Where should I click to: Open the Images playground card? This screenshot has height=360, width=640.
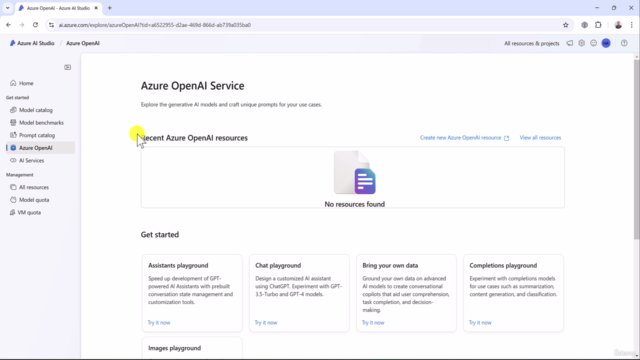(192, 348)
